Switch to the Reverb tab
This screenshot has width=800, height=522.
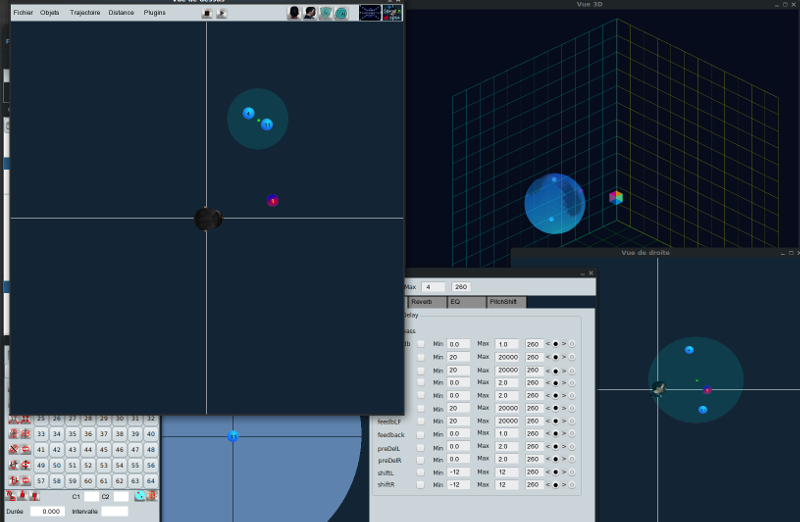[x=422, y=302]
